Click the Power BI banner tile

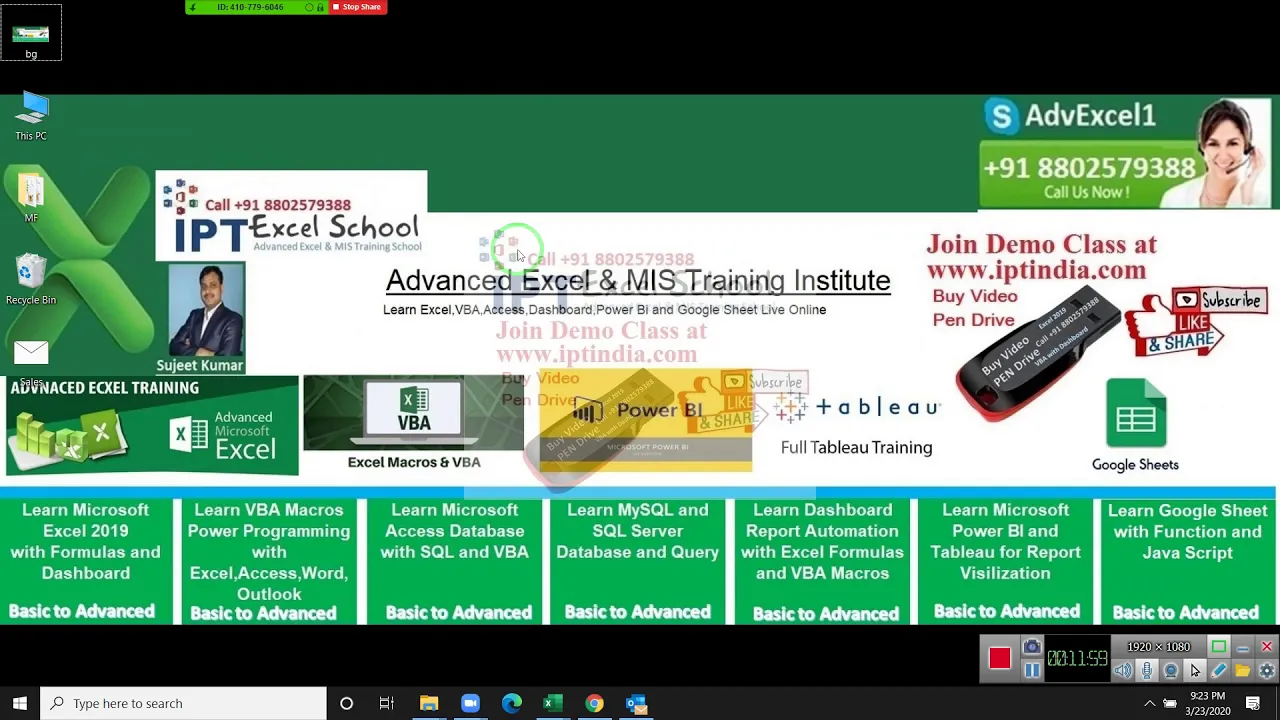[x=645, y=421]
